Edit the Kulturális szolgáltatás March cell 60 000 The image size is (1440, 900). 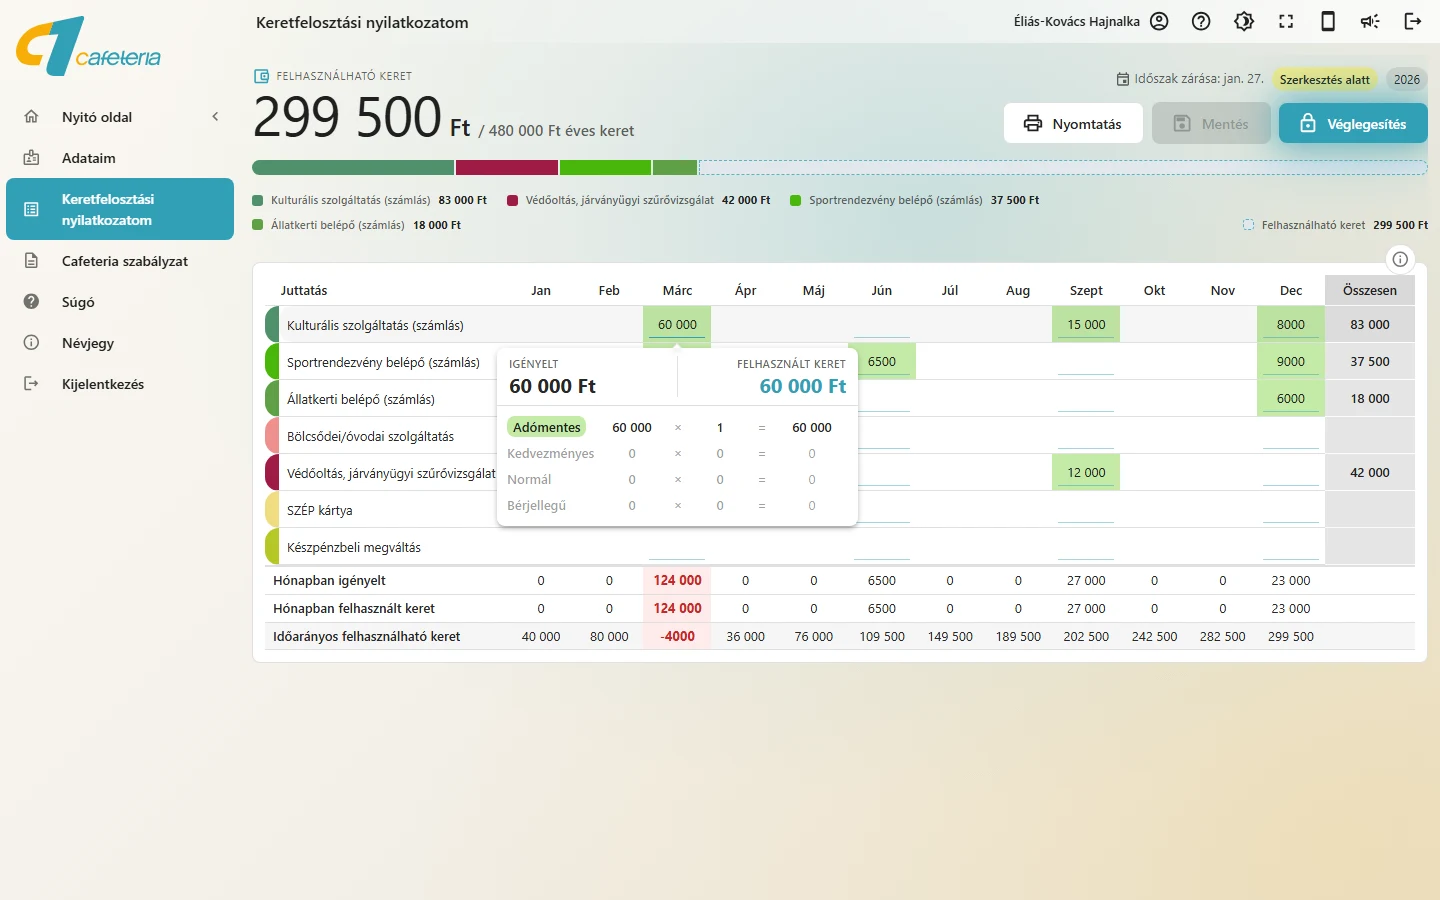click(x=677, y=325)
